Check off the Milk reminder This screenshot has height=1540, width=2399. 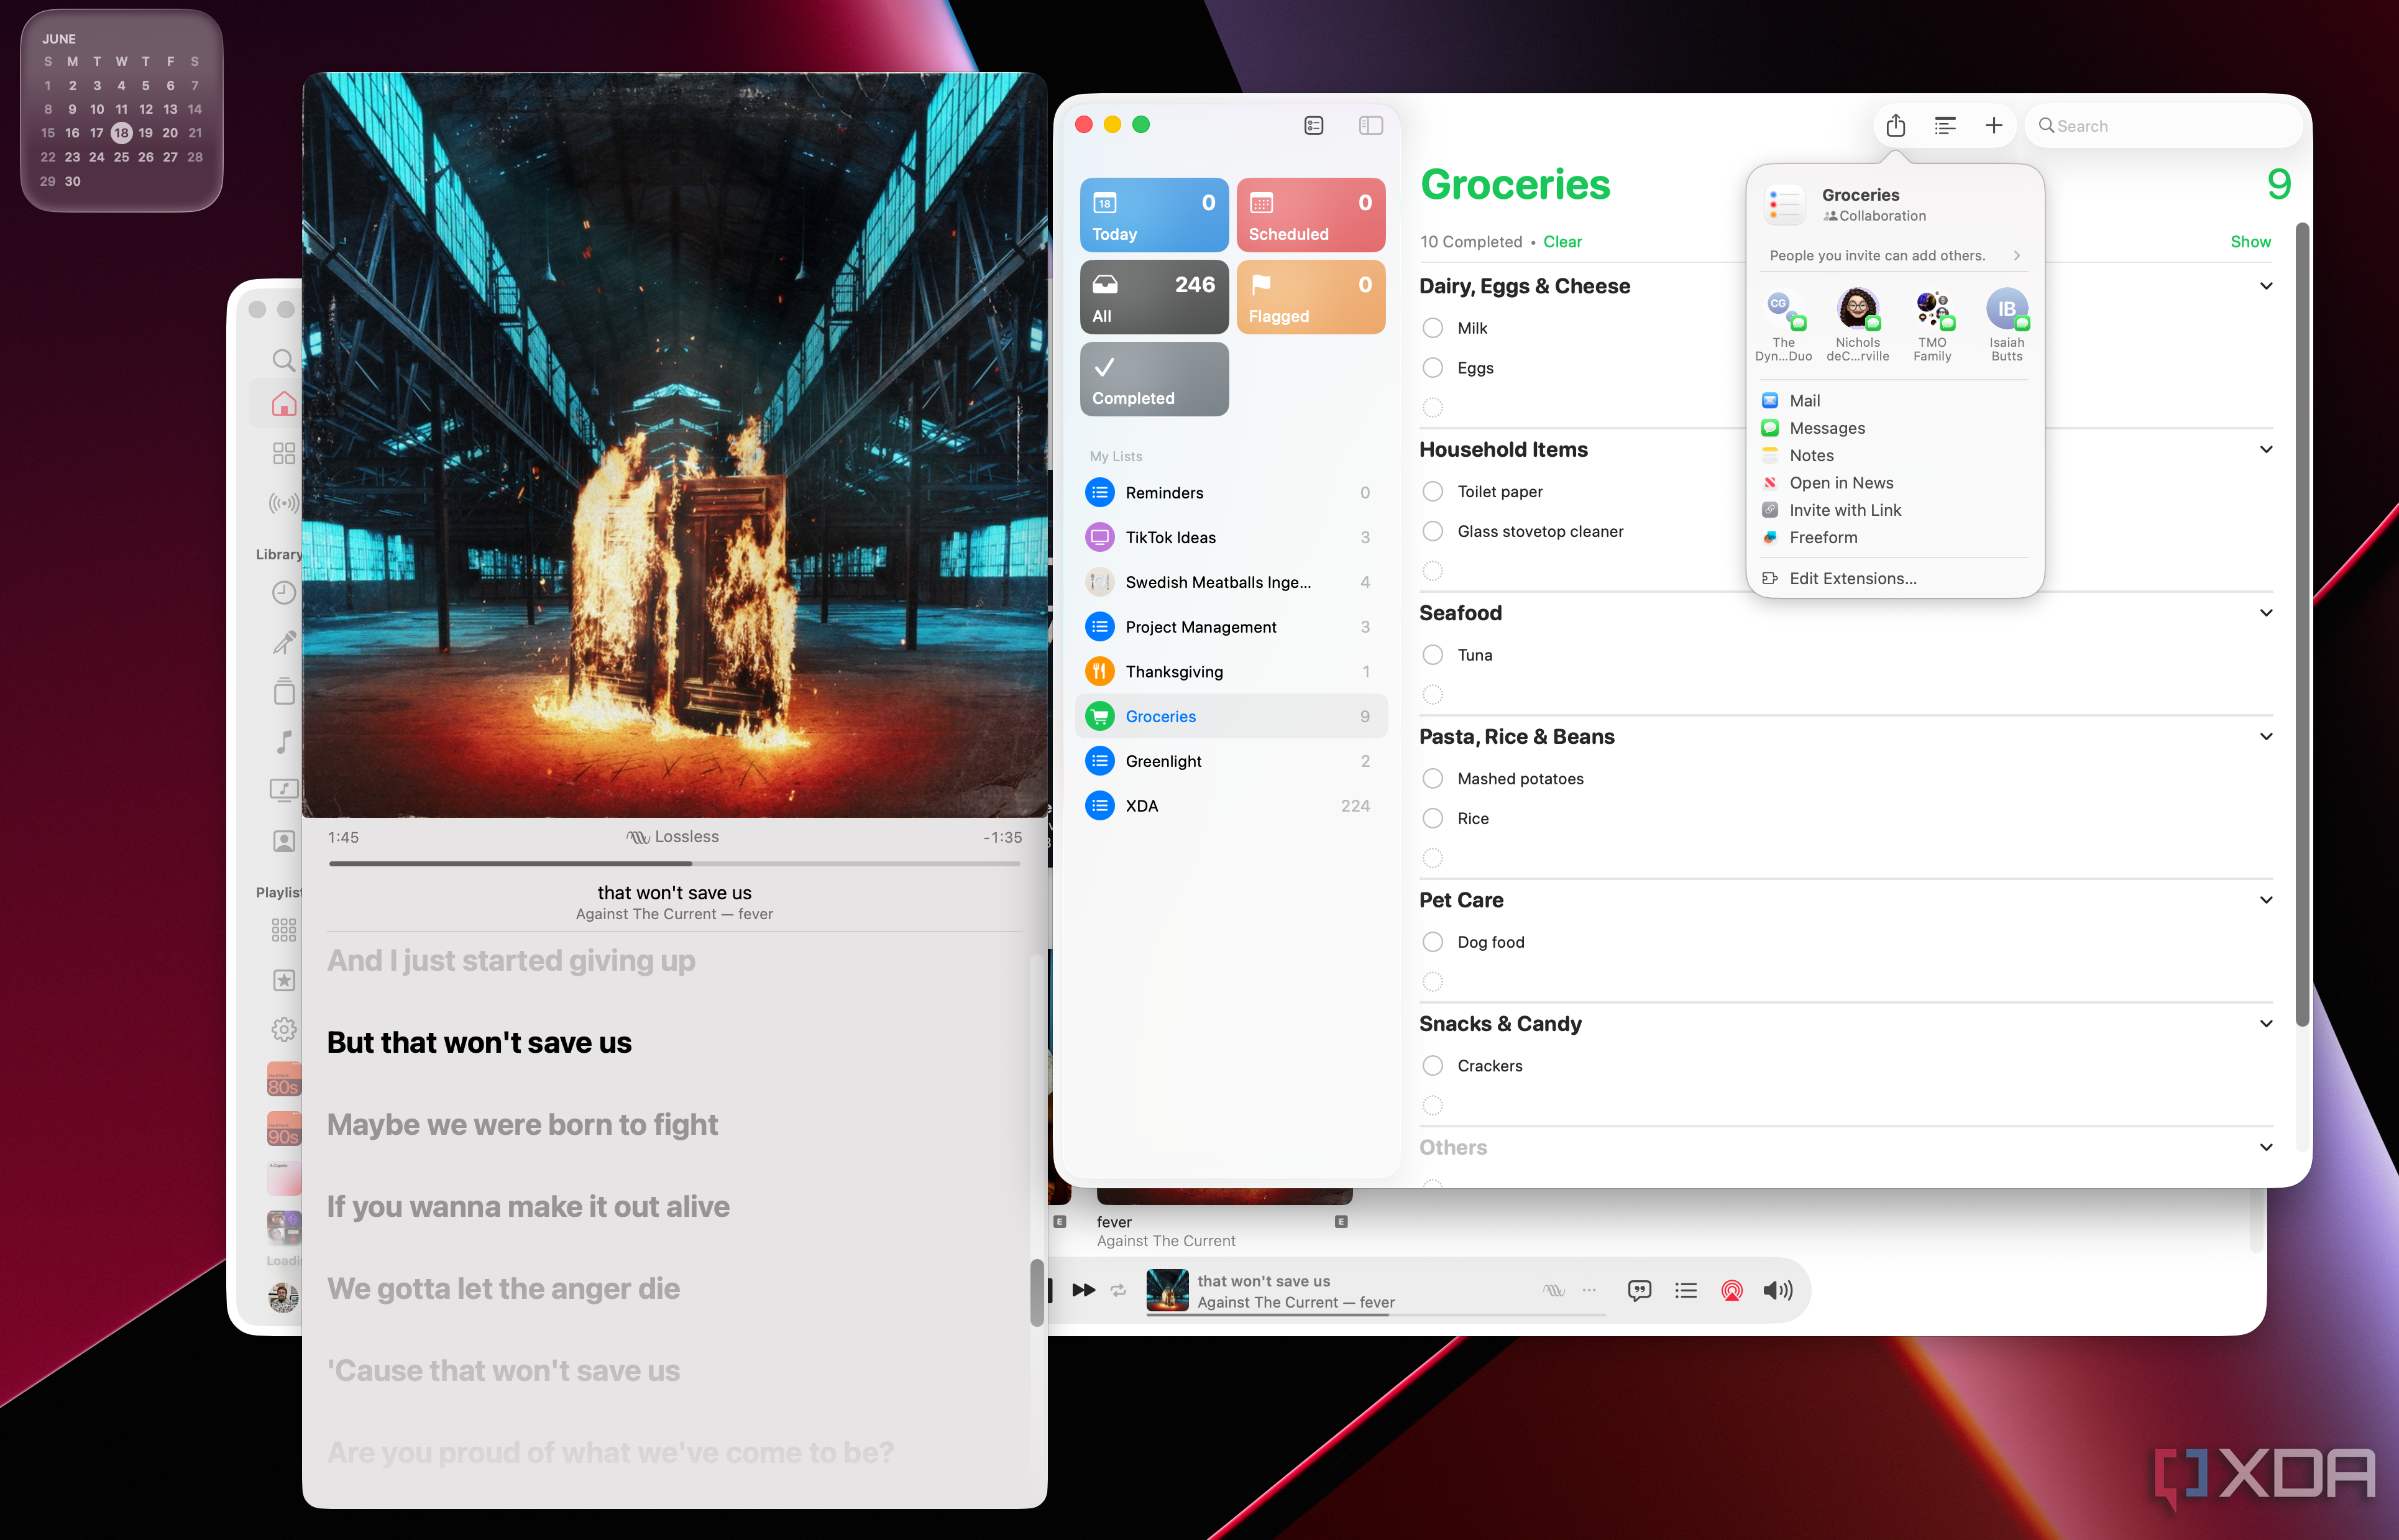[x=1433, y=328]
